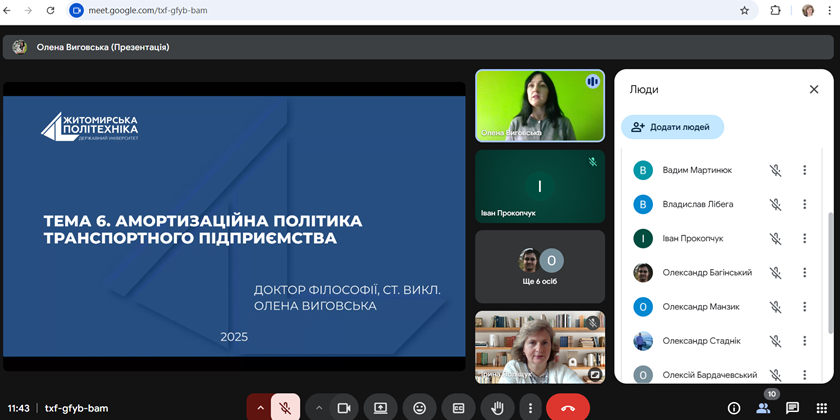Turn on closed captions
Image resolution: width=840 pixels, height=420 pixels.
[459, 408]
